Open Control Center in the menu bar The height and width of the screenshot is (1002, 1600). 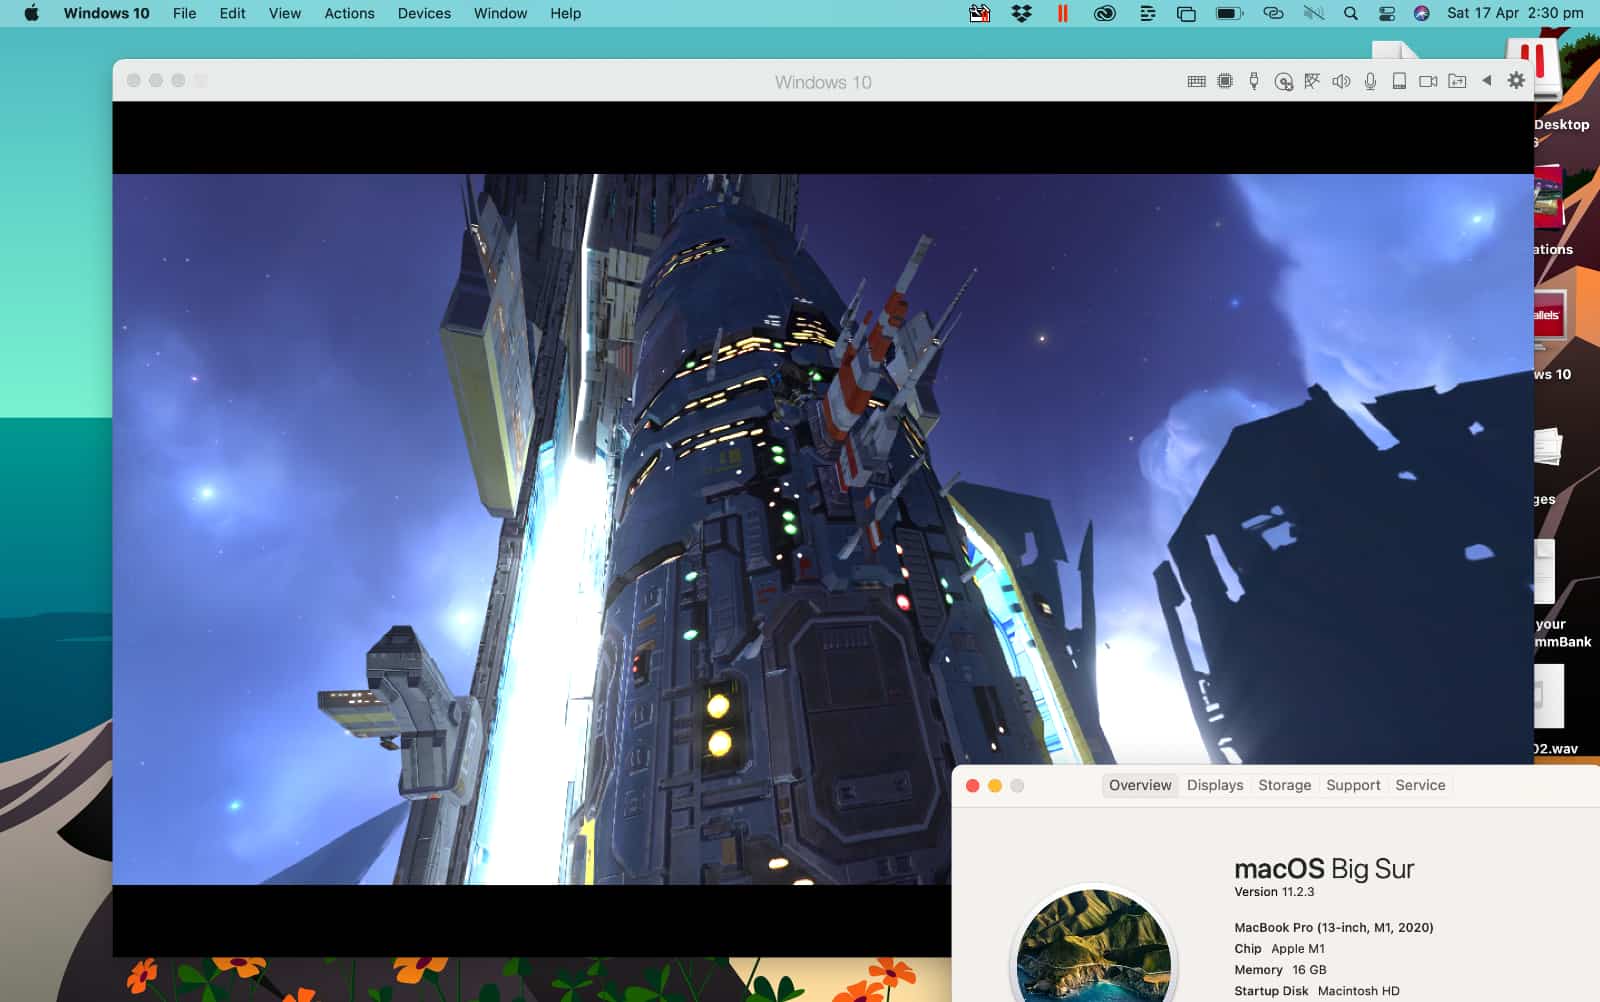click(1386, 13)
